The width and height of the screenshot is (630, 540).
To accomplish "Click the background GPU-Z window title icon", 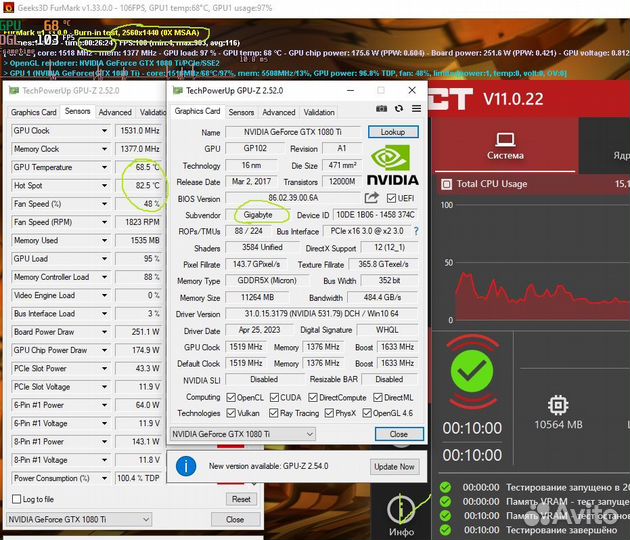I will click(x=14, y=90).
